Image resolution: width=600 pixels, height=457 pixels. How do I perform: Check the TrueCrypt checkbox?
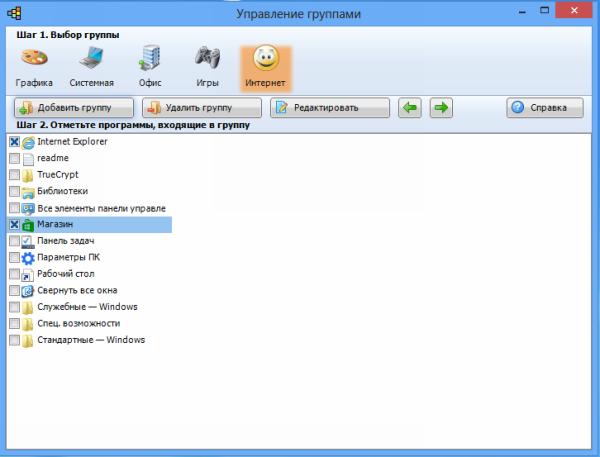tap(14, 175)
